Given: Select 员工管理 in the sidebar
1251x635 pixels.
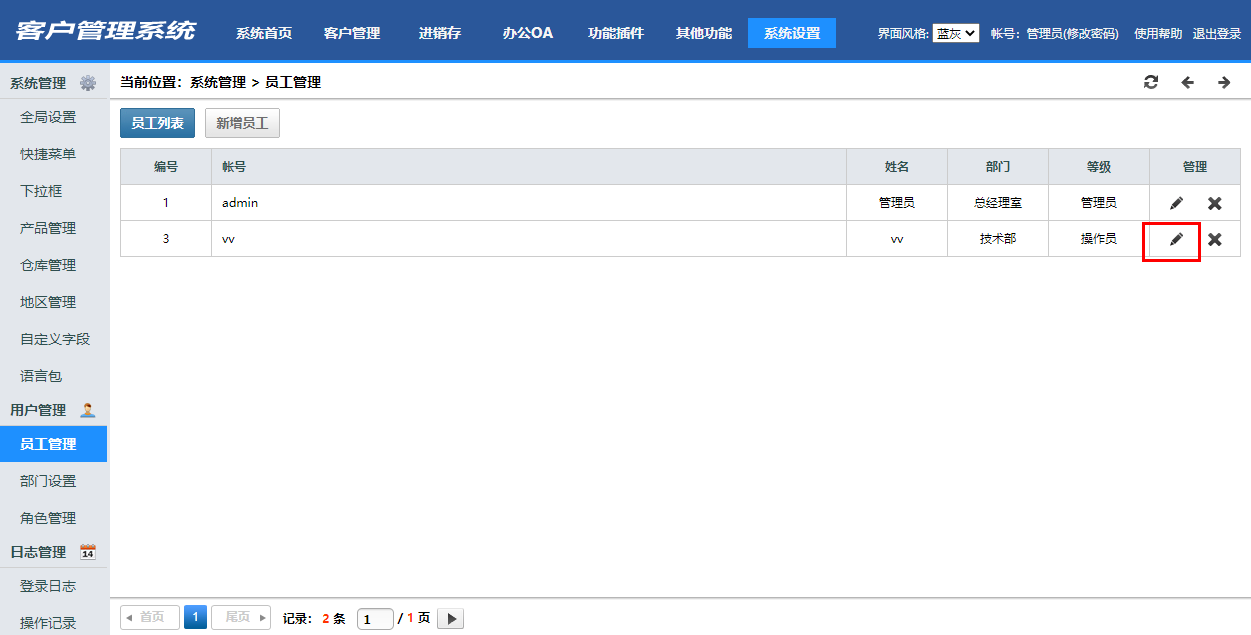Looking at the screenshot, I should [53, 444].
